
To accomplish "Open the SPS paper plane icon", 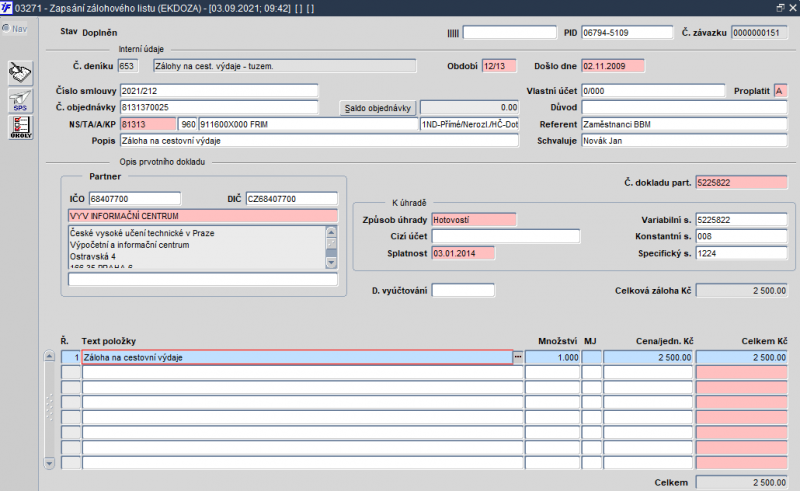I will [x=20, y=100].
